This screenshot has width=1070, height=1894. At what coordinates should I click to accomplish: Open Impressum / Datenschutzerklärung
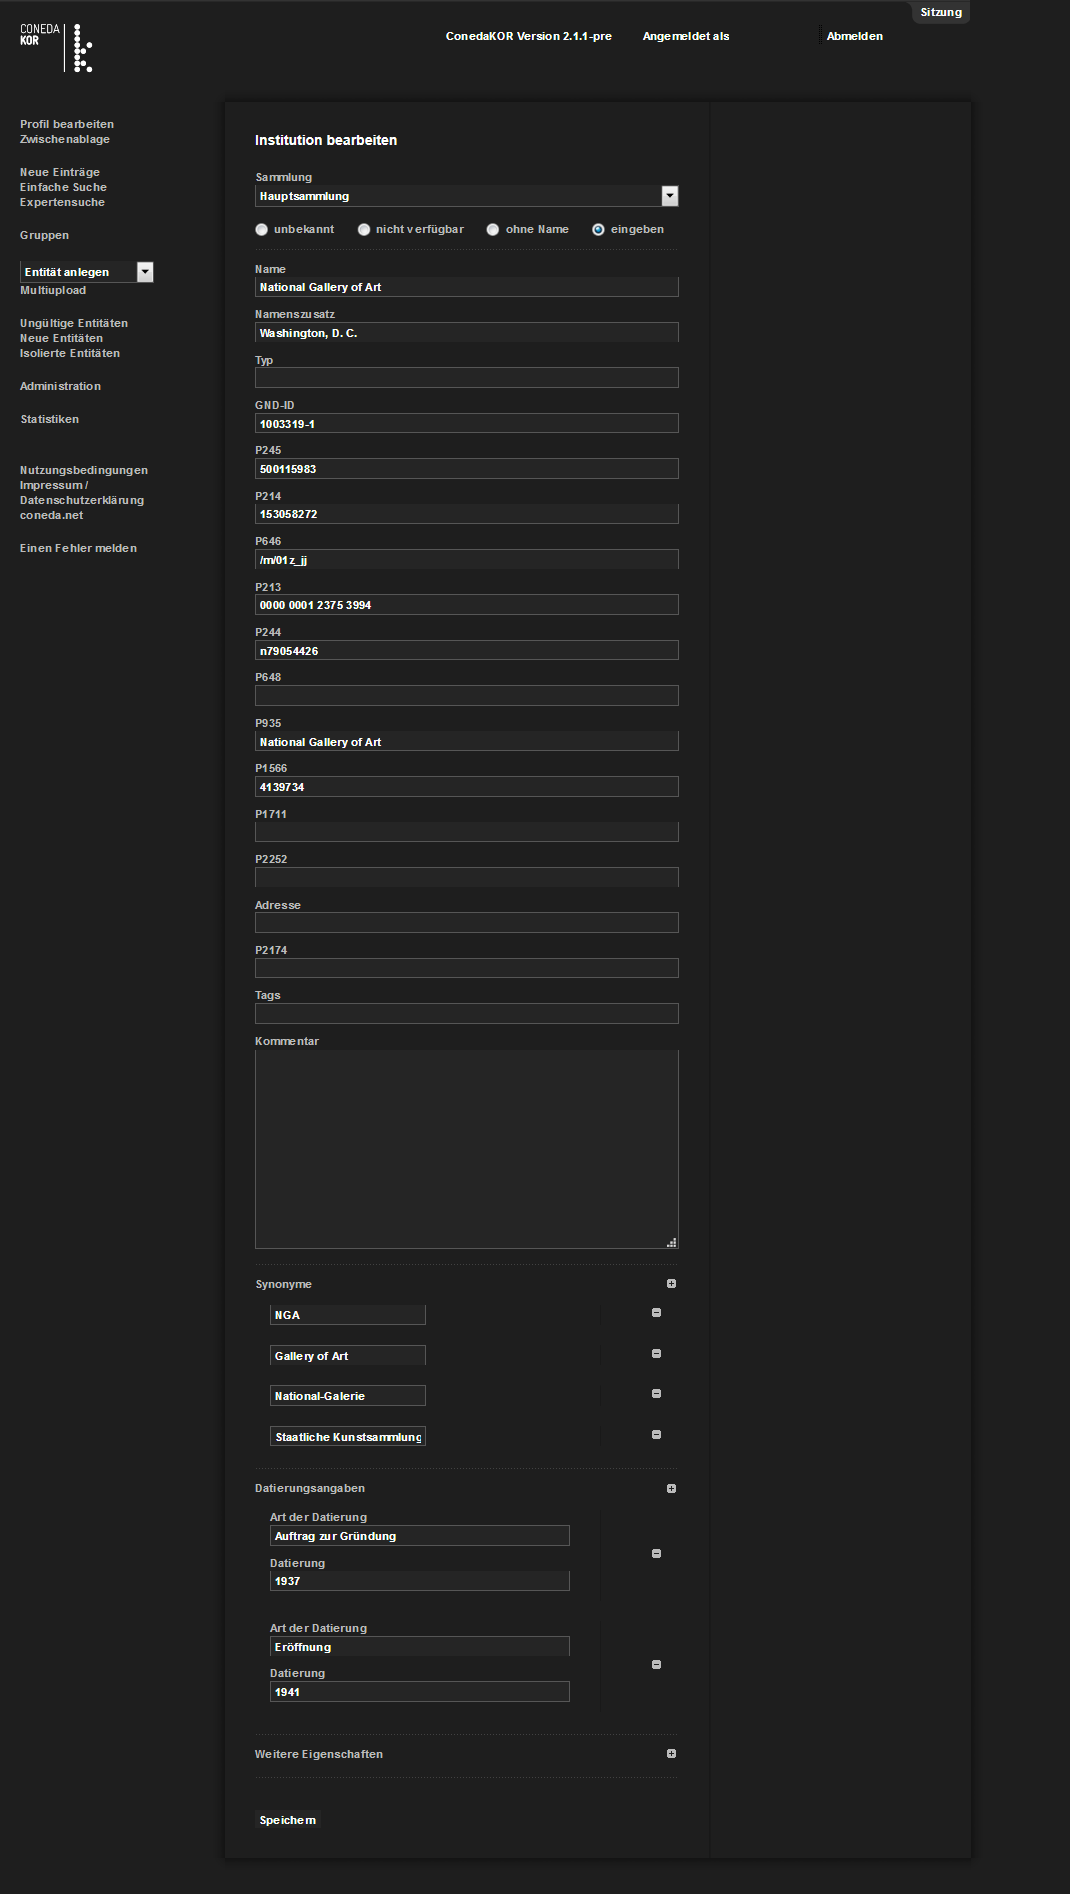coord(82,493)
